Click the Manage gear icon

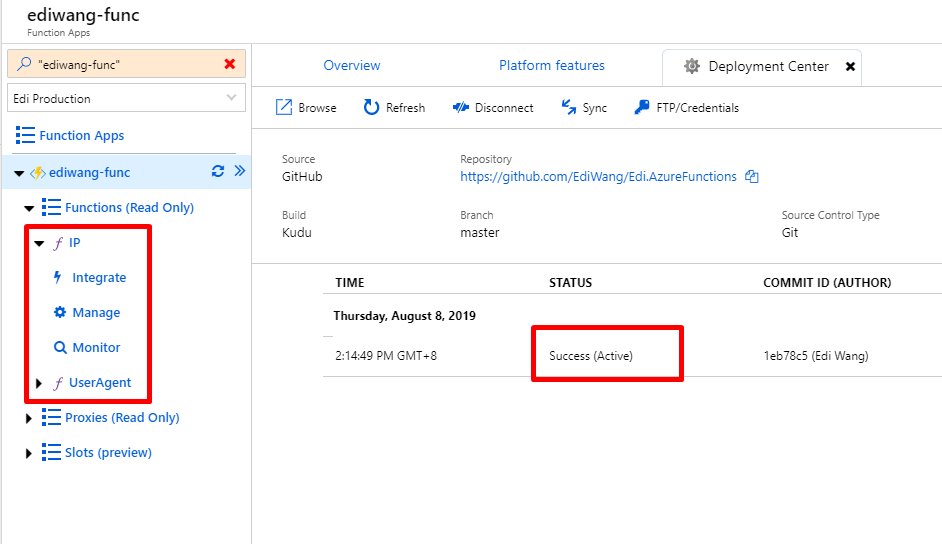[x=59, y=312]
